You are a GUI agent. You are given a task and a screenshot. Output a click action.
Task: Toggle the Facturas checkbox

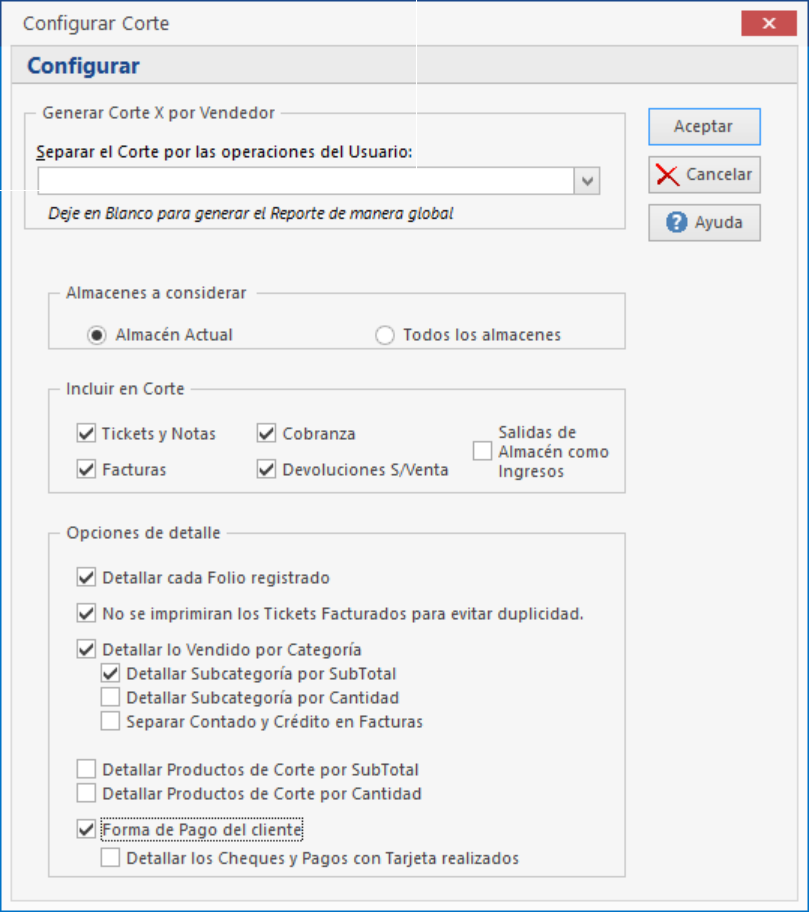(x=85, y=469)
